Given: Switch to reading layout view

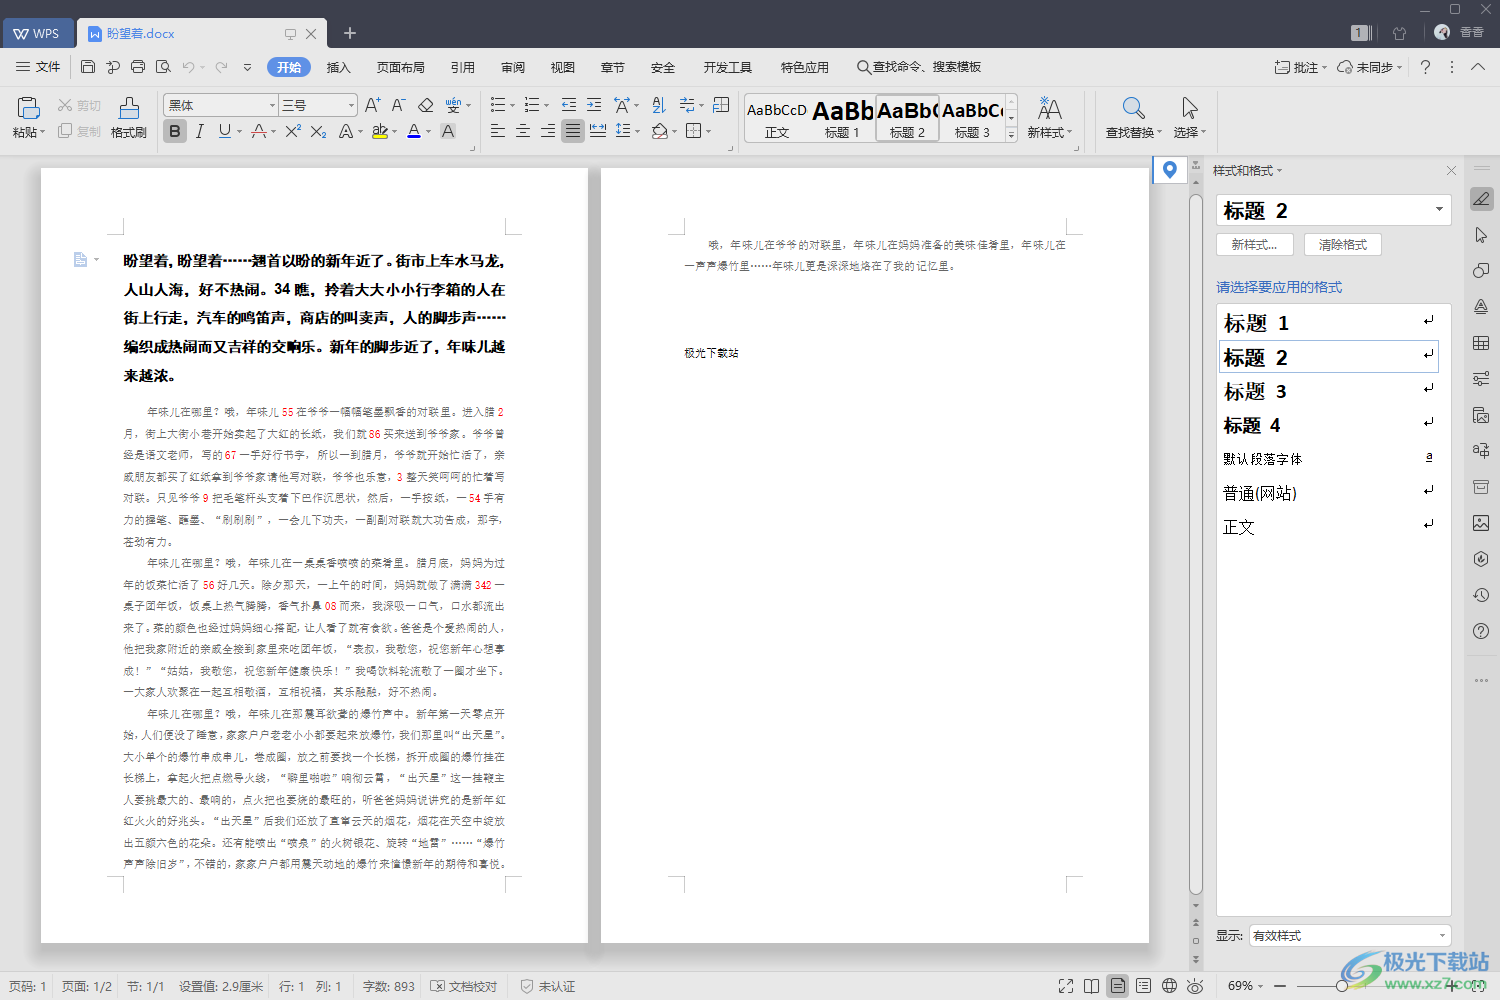Looking at the screenshot, I should [x=1092, y=986].
